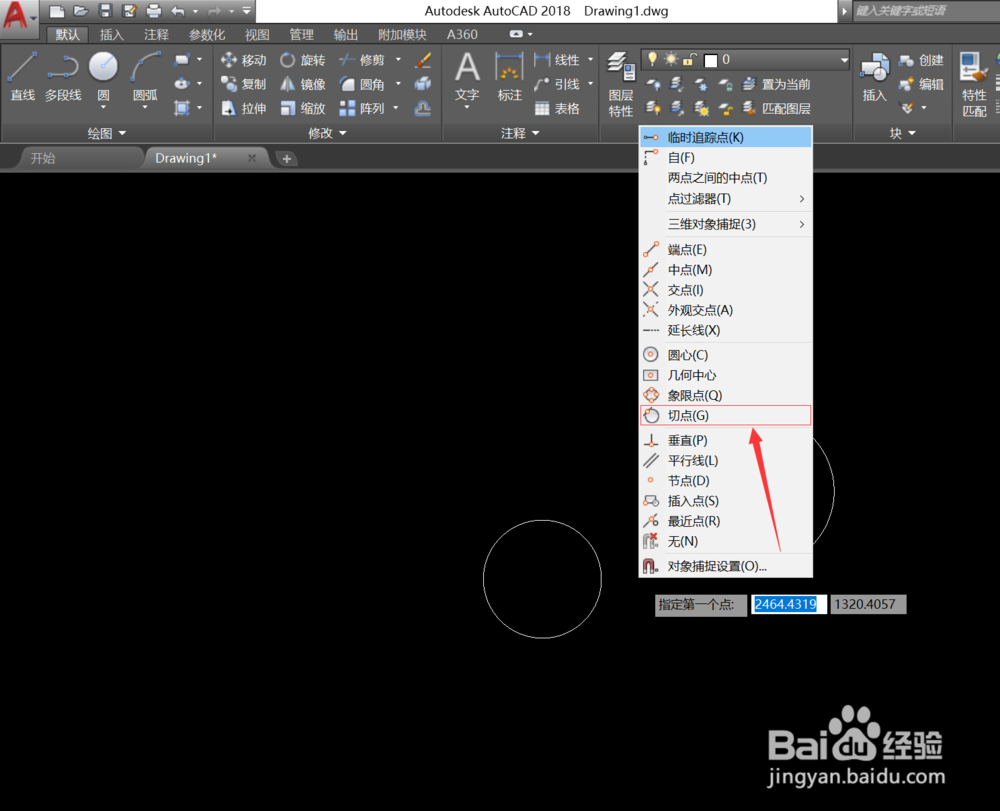This screenshot has width=1000, height=811.
Task: Click Match Layer (匹配图层) button
Action: [x=777, y=108]
